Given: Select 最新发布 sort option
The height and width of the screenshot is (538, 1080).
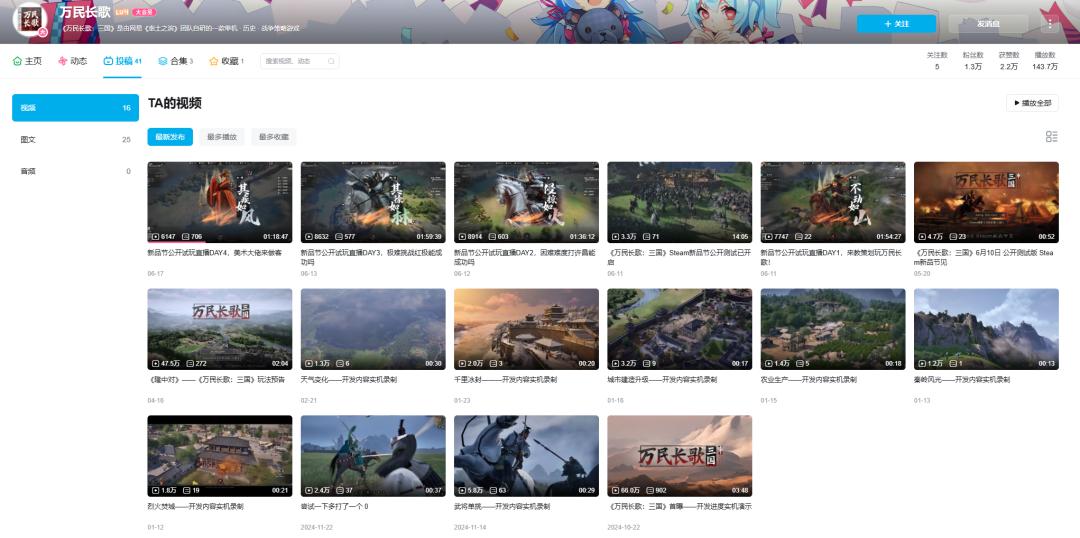Looking at the screenshot, I should point(170,137).
